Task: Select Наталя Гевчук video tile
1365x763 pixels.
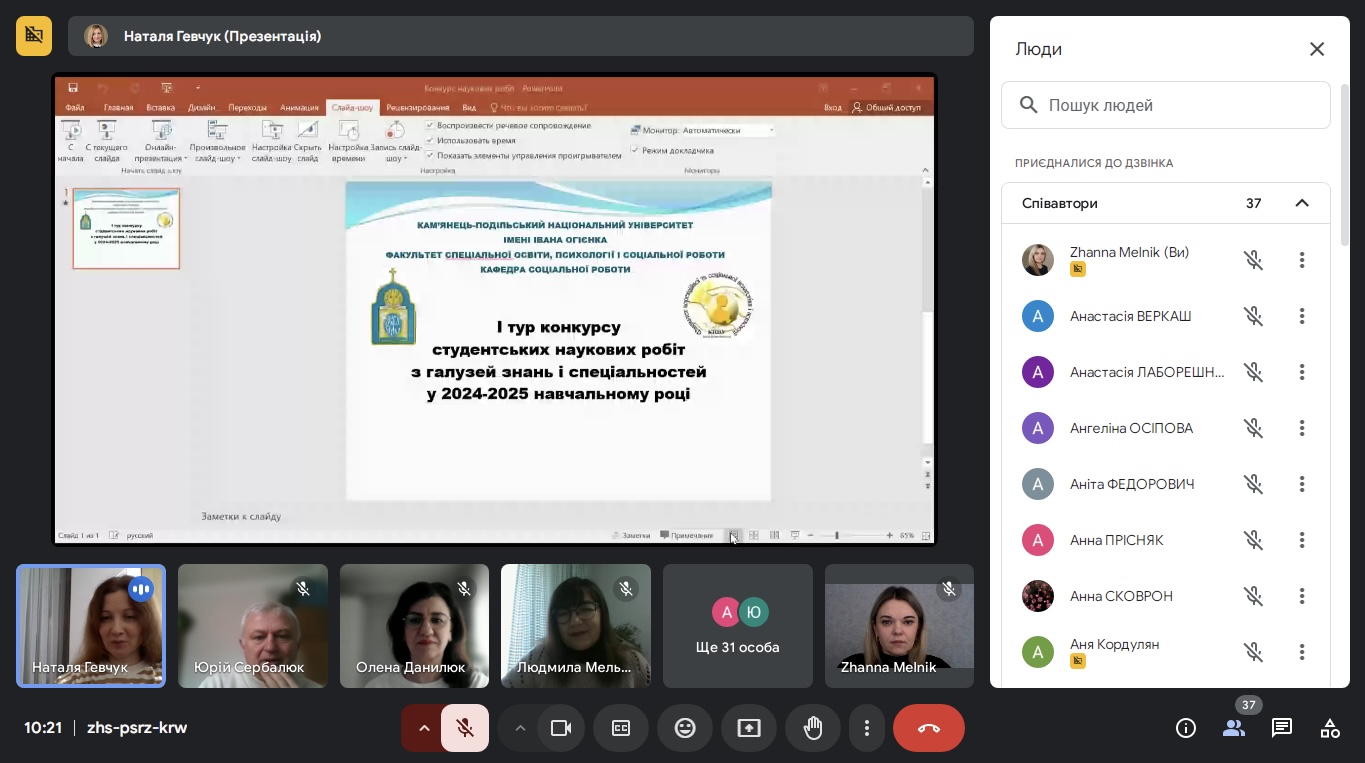Action: [x=91, y=626]
